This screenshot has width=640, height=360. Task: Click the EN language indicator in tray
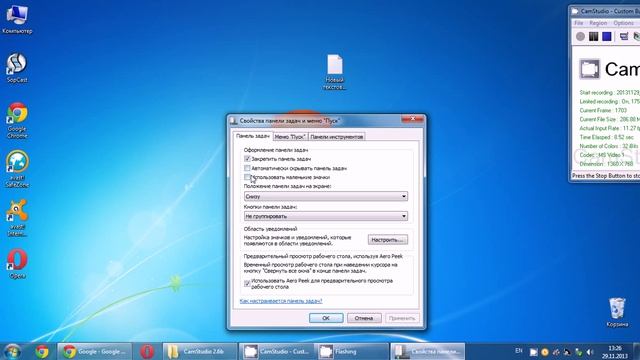(x=518, y=351)
